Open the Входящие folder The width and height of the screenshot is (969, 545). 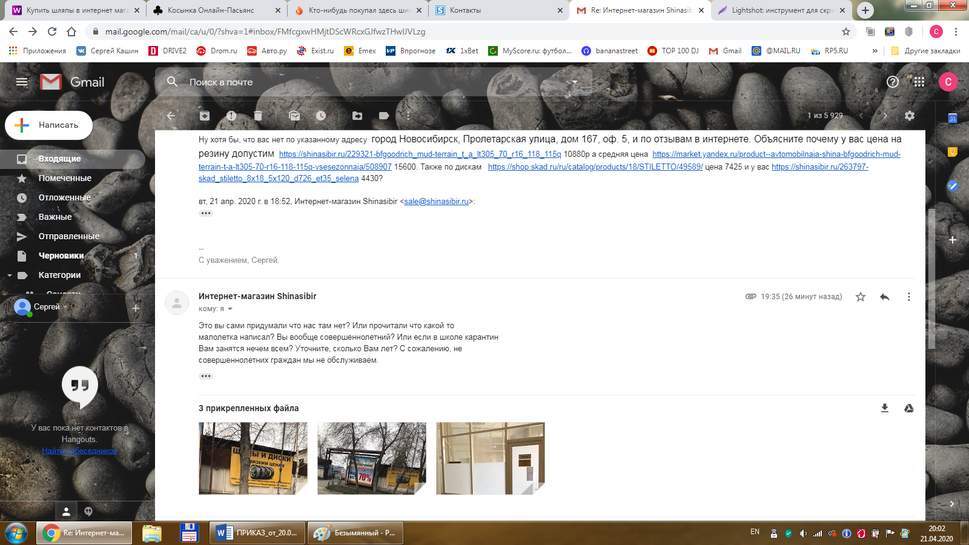pos(59,159)
